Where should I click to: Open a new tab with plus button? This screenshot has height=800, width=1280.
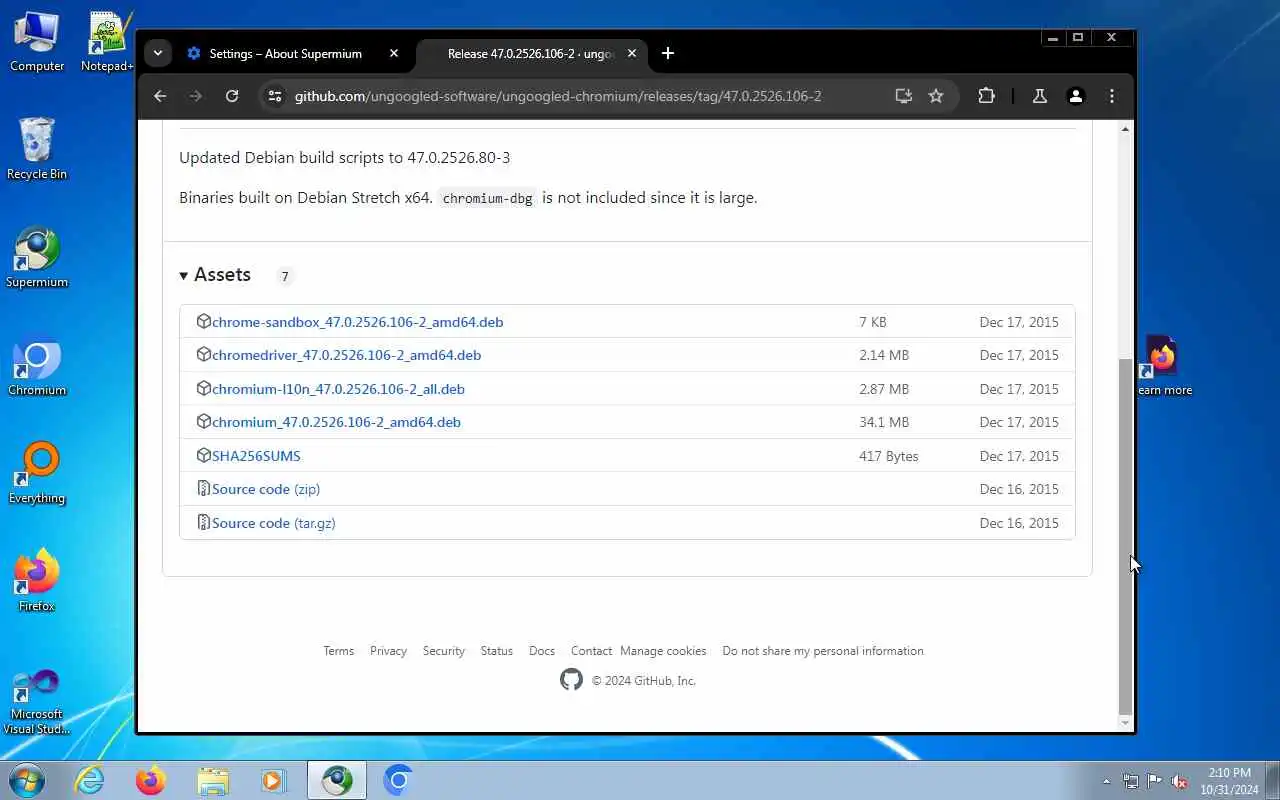(668, 53)
